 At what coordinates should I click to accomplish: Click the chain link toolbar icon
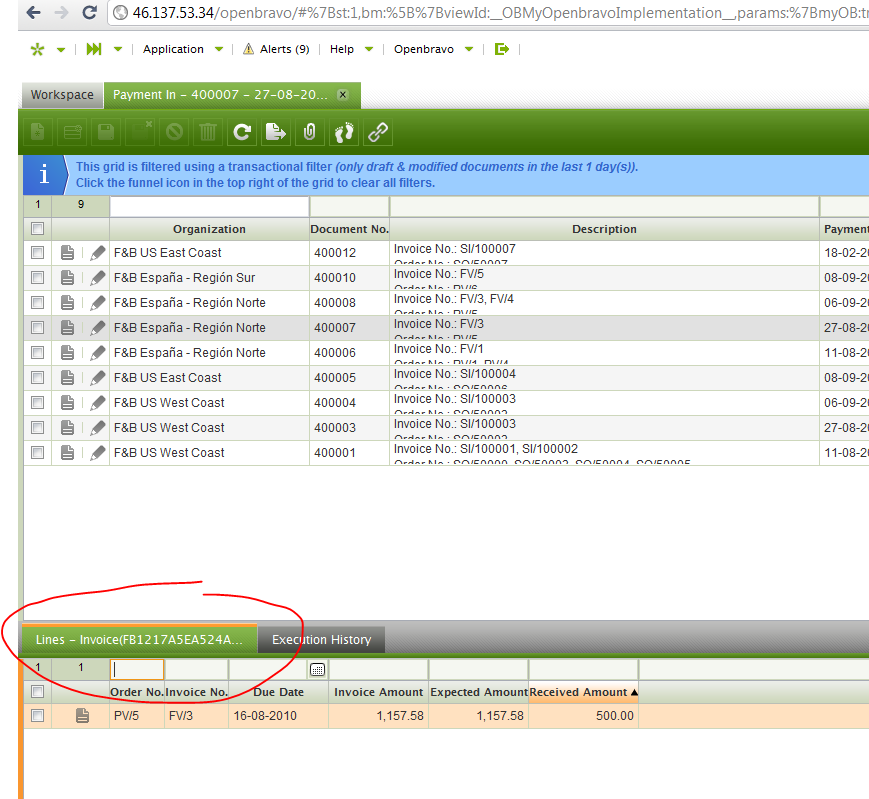coord(378,131)
